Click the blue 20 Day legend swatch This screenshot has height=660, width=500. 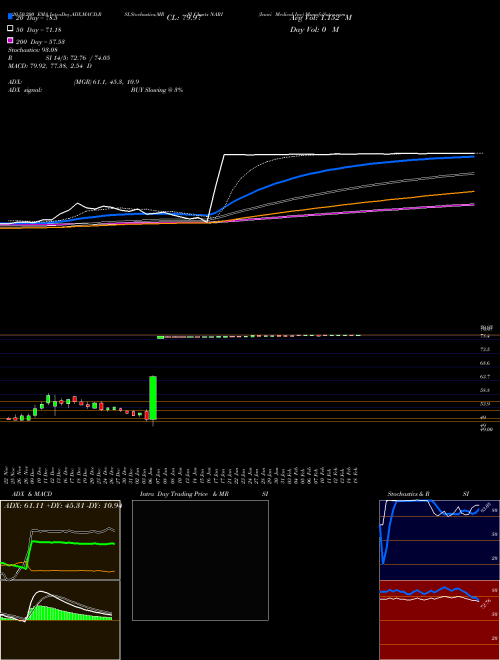coord(11,16)
